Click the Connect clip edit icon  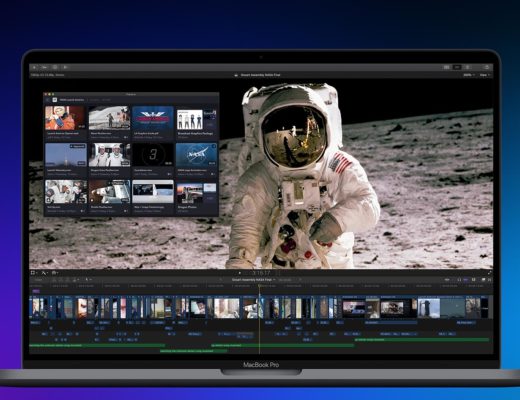[55, 280]
